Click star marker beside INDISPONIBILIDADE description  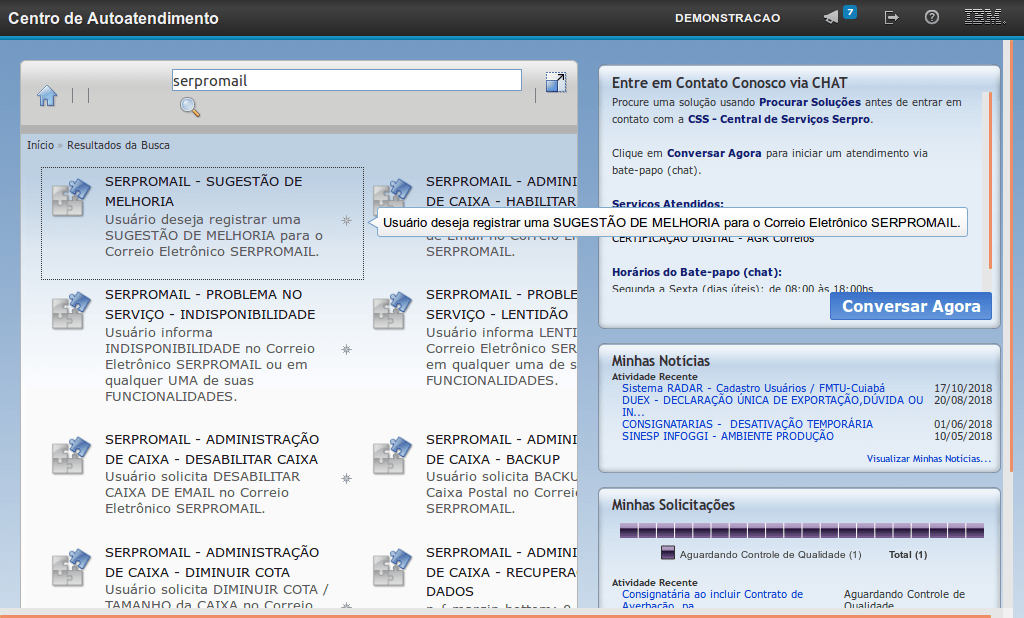(347, 350)
